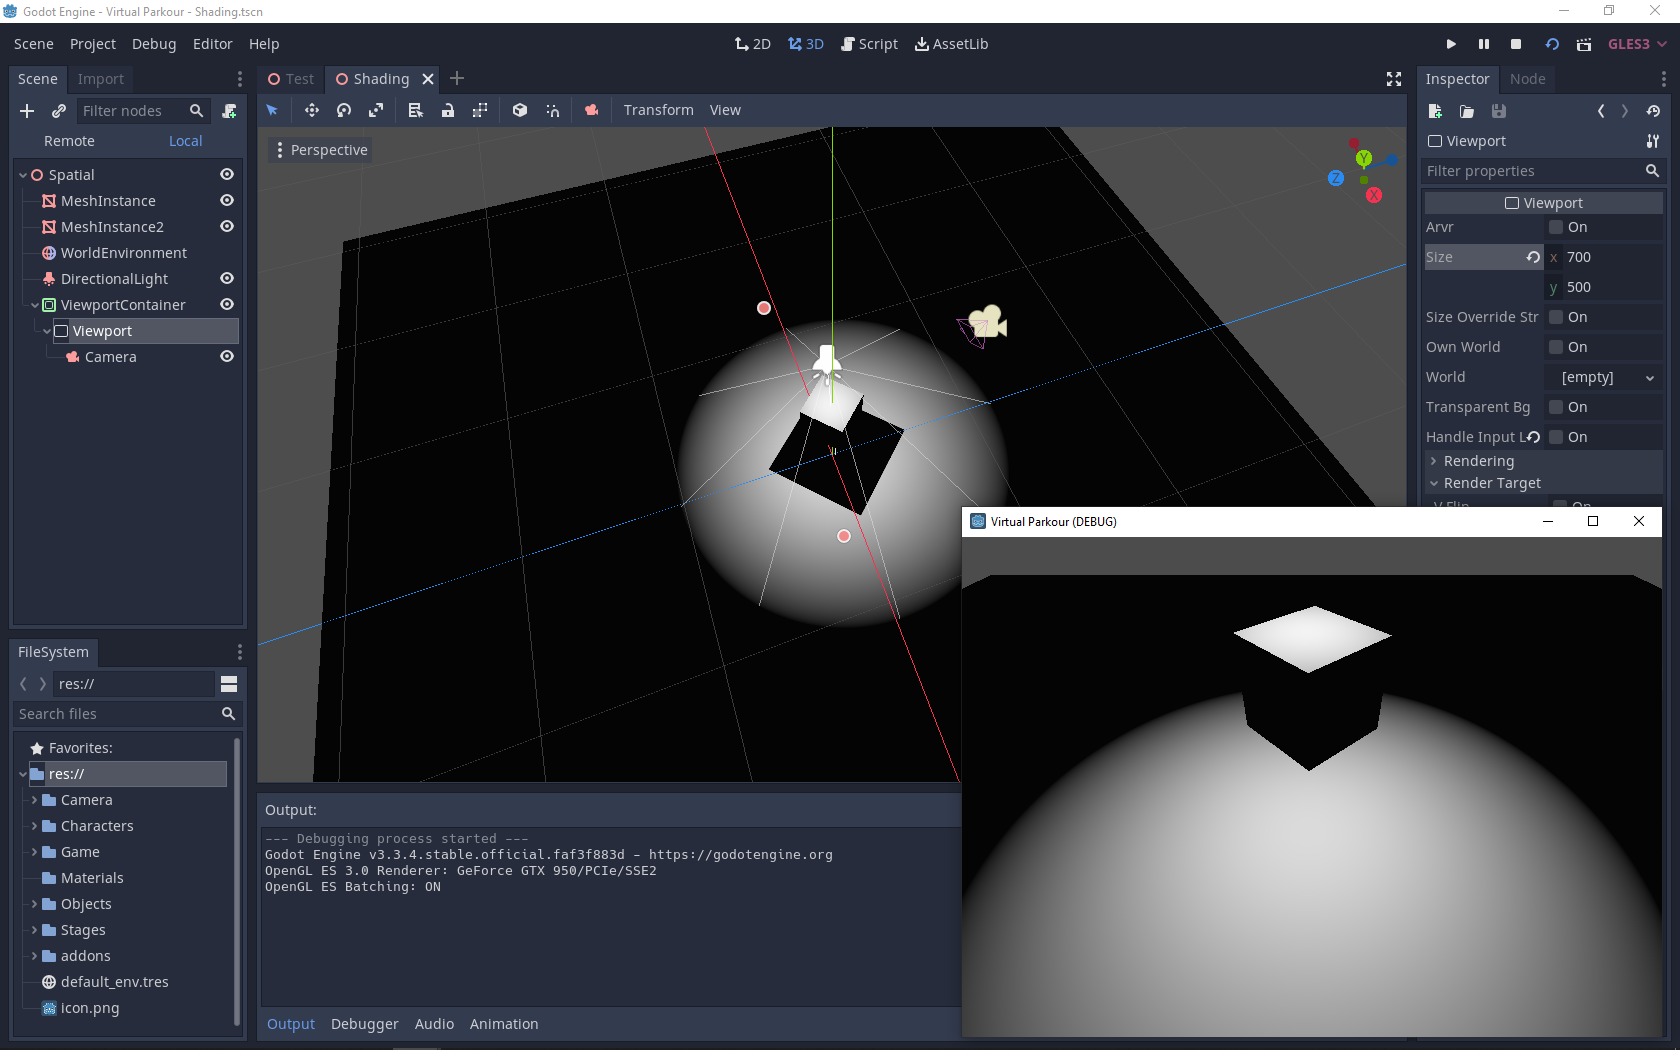The height and width of the screenshot is (1050, 1680).
Task: Select the Rotate mode tool
Action: [x=344, y=110]
